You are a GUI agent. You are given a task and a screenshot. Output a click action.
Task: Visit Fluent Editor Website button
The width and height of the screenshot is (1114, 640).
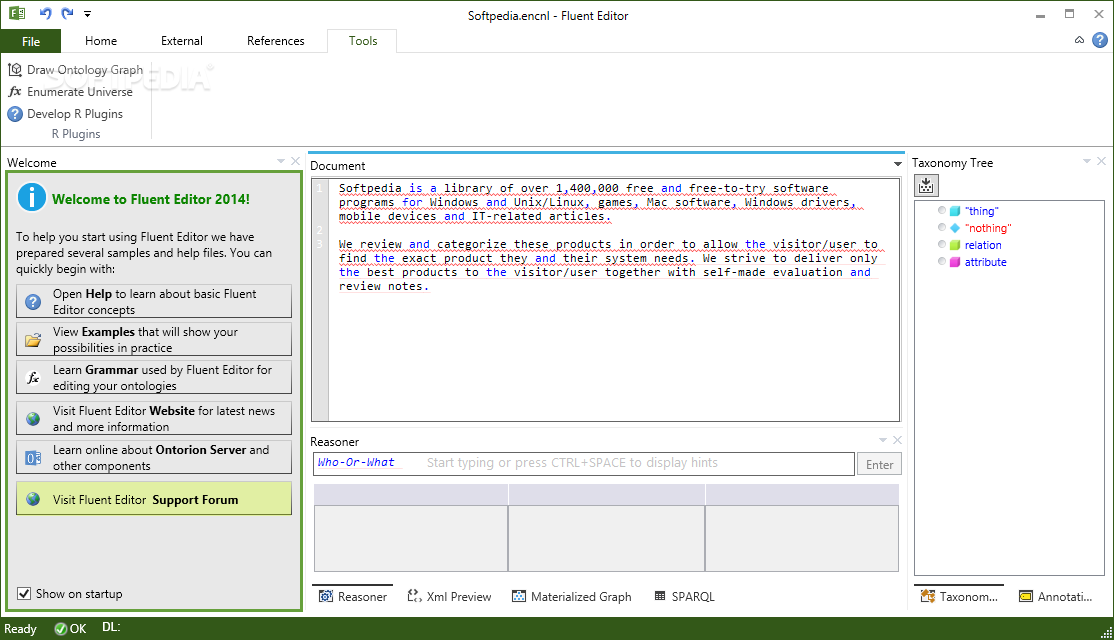153,418
